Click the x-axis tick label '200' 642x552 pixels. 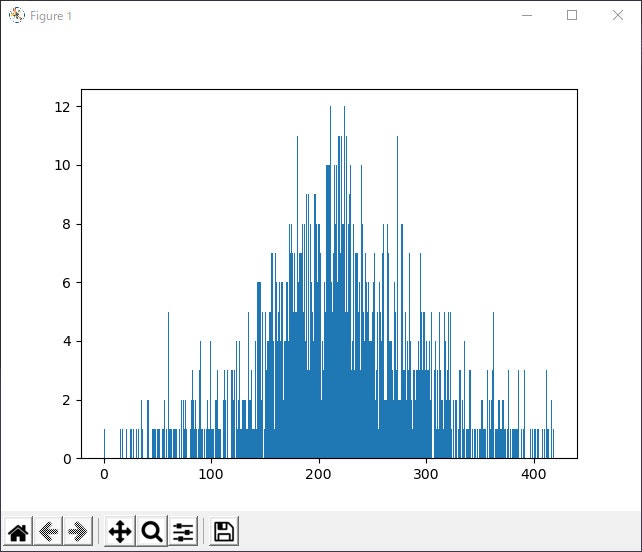click(x=318, y=474)
